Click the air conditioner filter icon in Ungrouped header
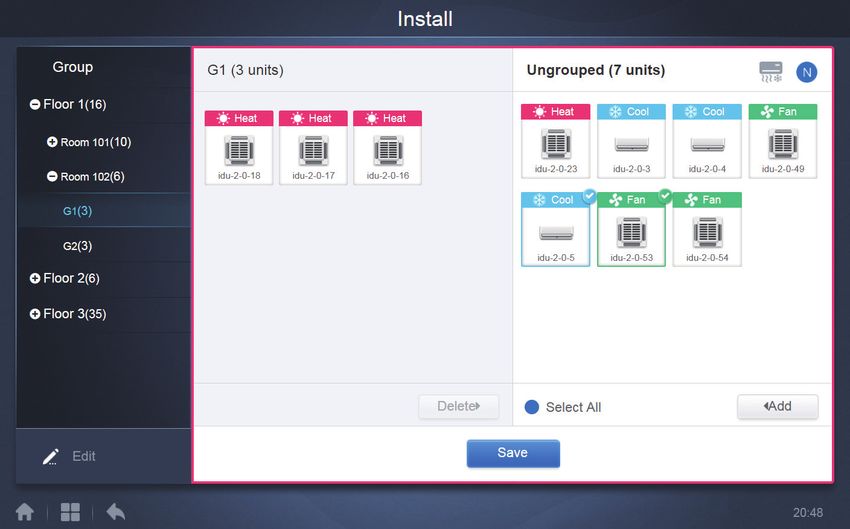This screenshot has width=850, height=529. click(x=771, y=72)
